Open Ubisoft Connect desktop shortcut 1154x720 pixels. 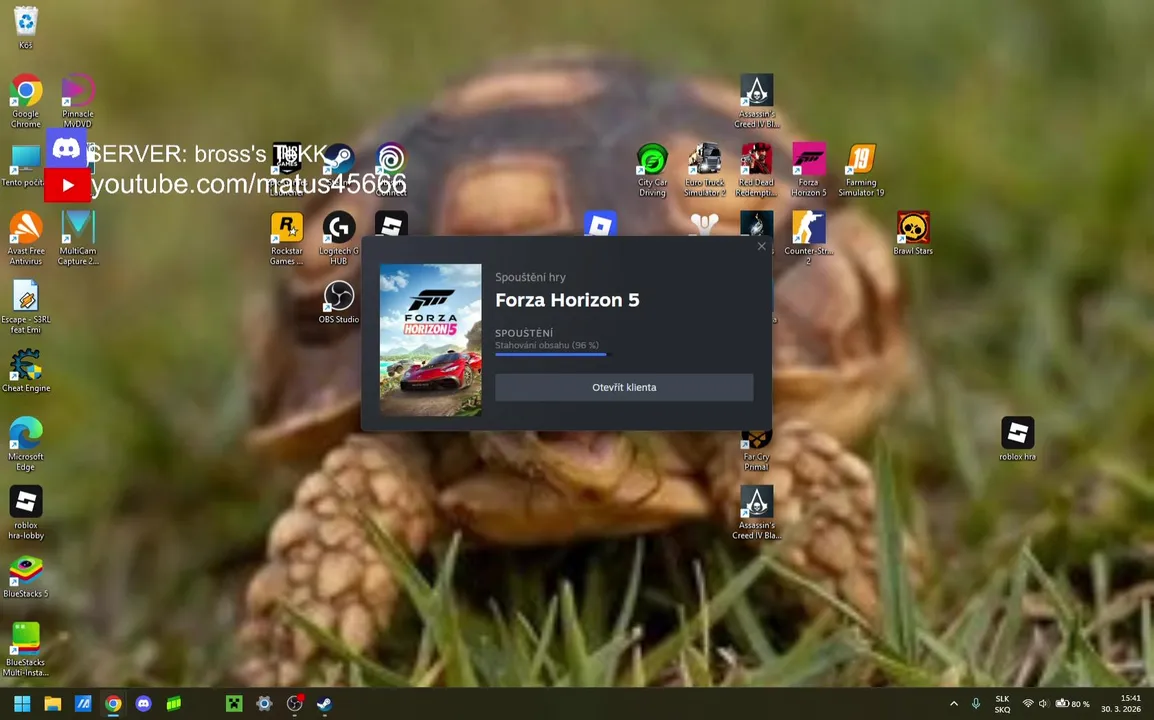click(391, 170)
